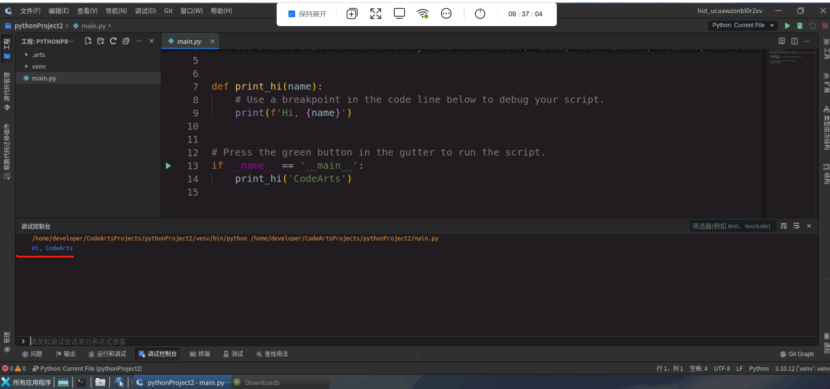Image resolution: width=830 pixels, height=389 pixels.
Task: Click the LF line ending status item
Action: tap(739, 368)
